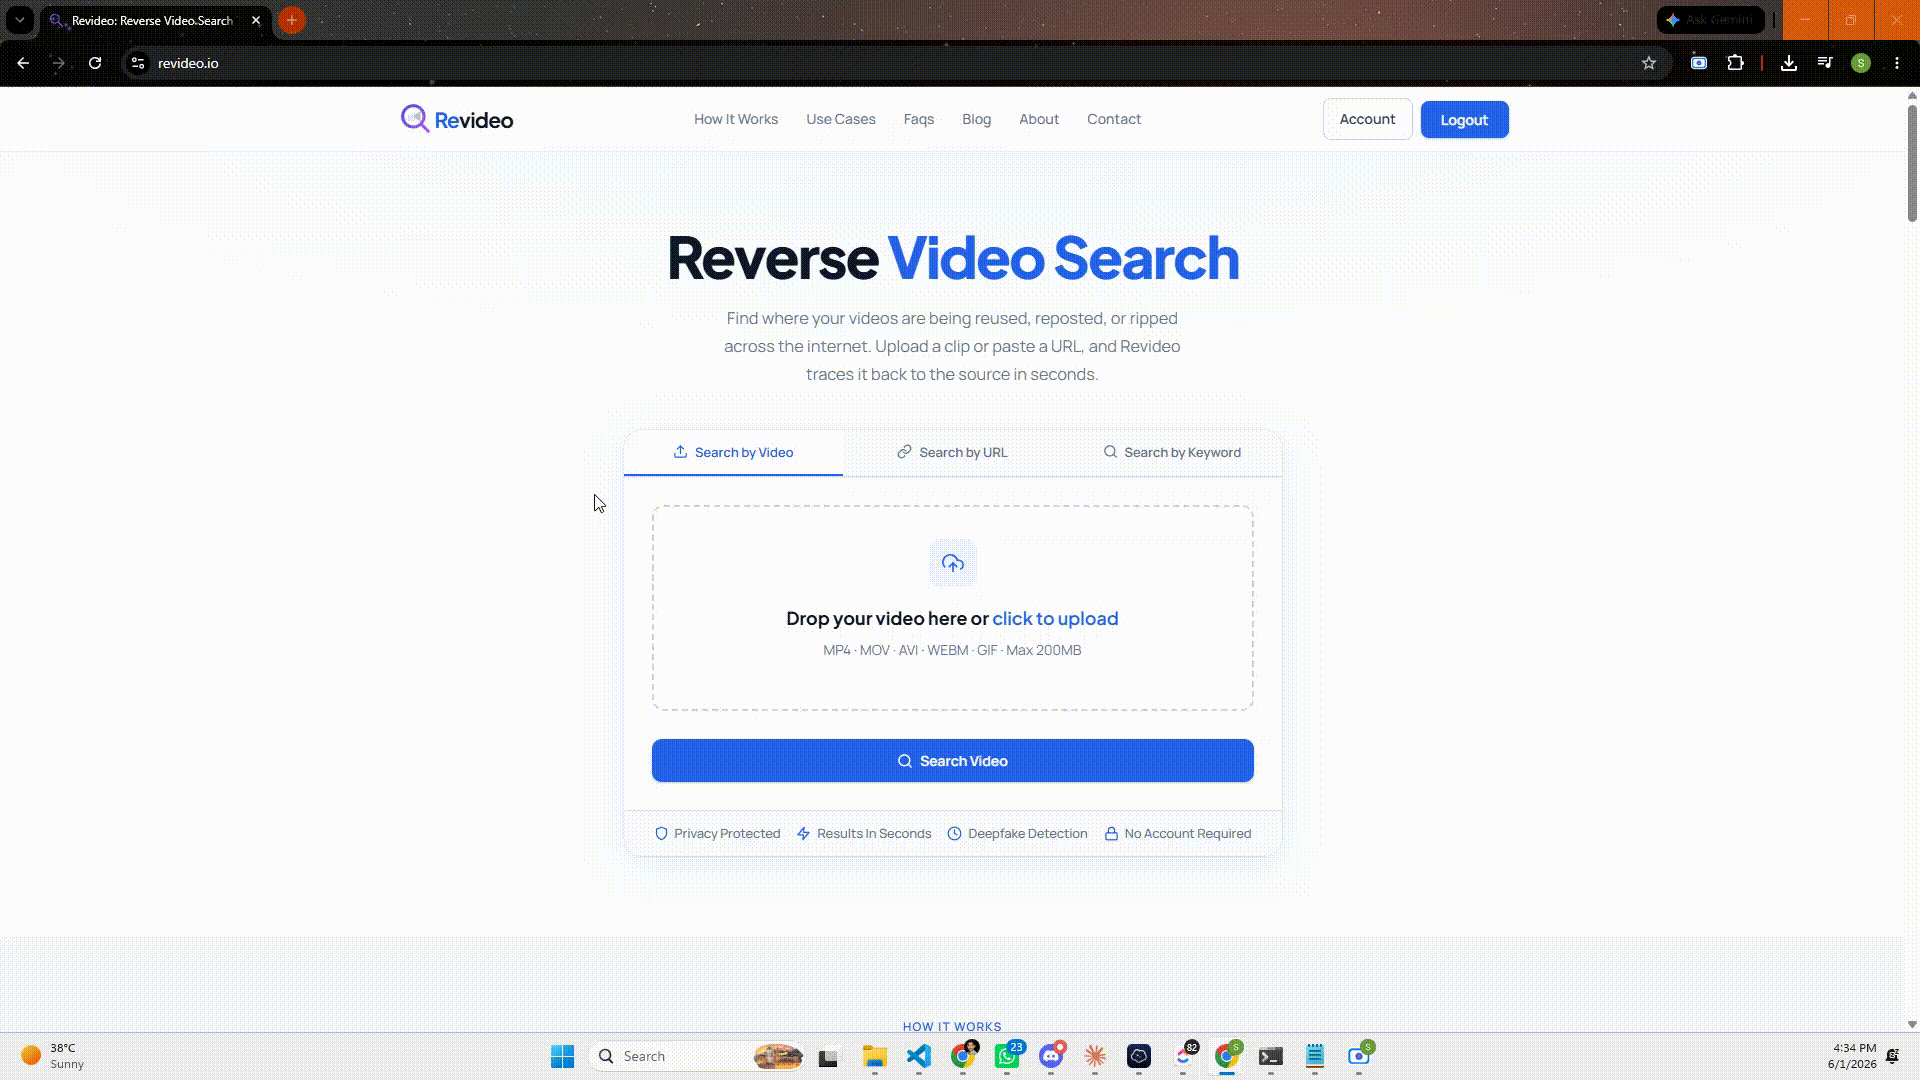Click the 'MP4 · MOV · AVI · WEBM · GIF · Max 200MB' text
Screen dimensions: 1920x1080
pos(952,651)
